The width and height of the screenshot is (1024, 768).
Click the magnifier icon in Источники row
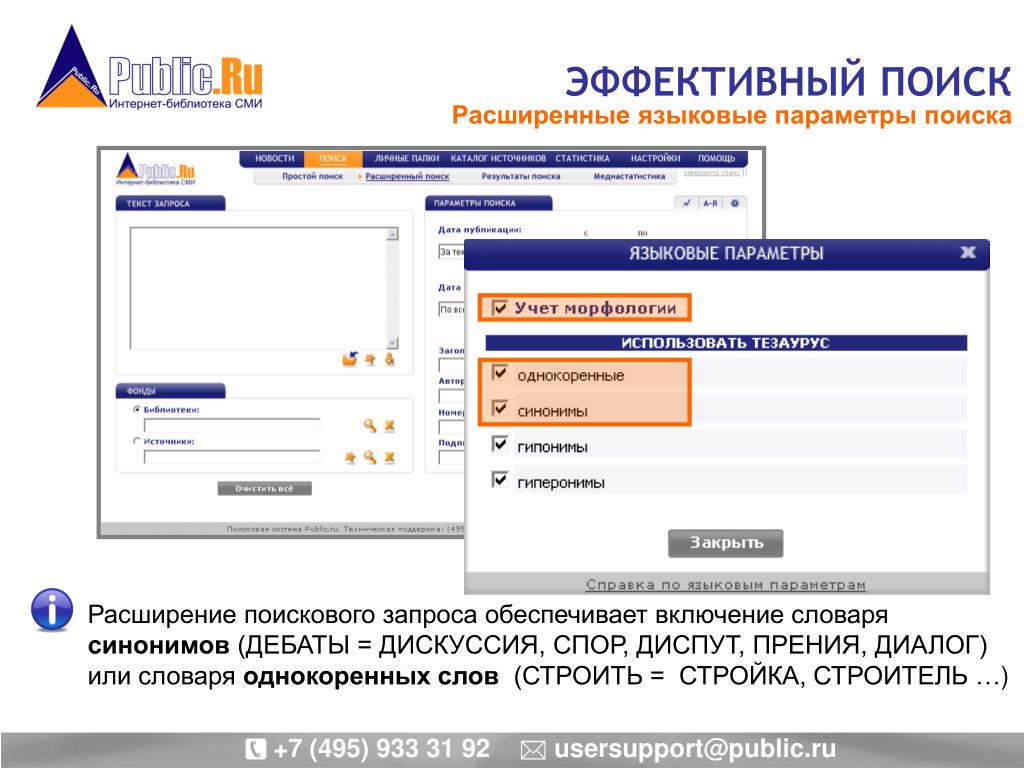(x=370, y=457)
